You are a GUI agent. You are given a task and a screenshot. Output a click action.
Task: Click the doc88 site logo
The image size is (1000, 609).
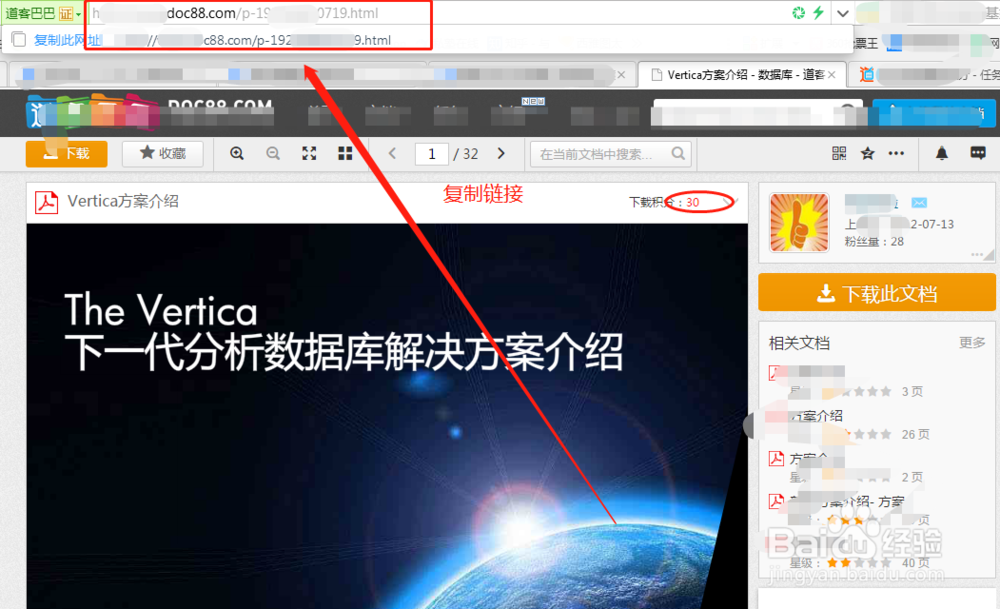151,113
